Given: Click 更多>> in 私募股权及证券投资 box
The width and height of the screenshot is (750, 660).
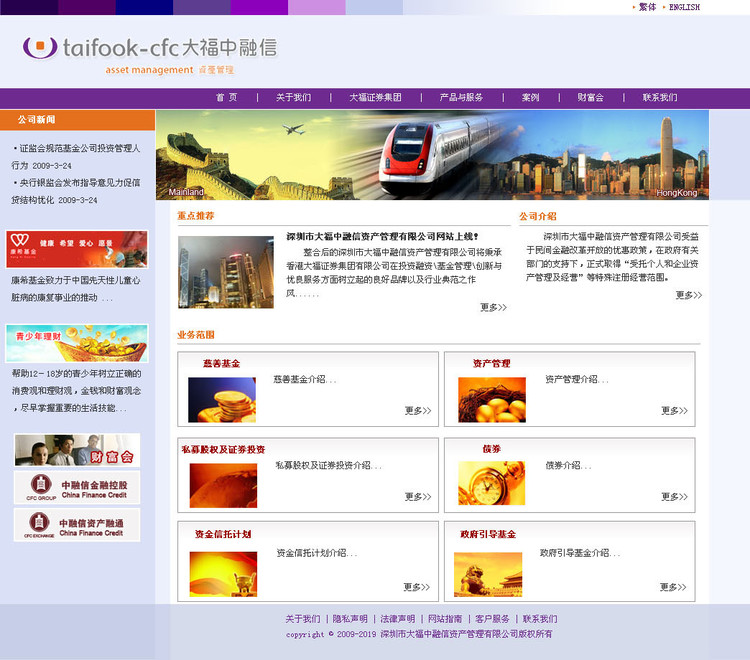Looking at the screenshot, I should [418, 496].
